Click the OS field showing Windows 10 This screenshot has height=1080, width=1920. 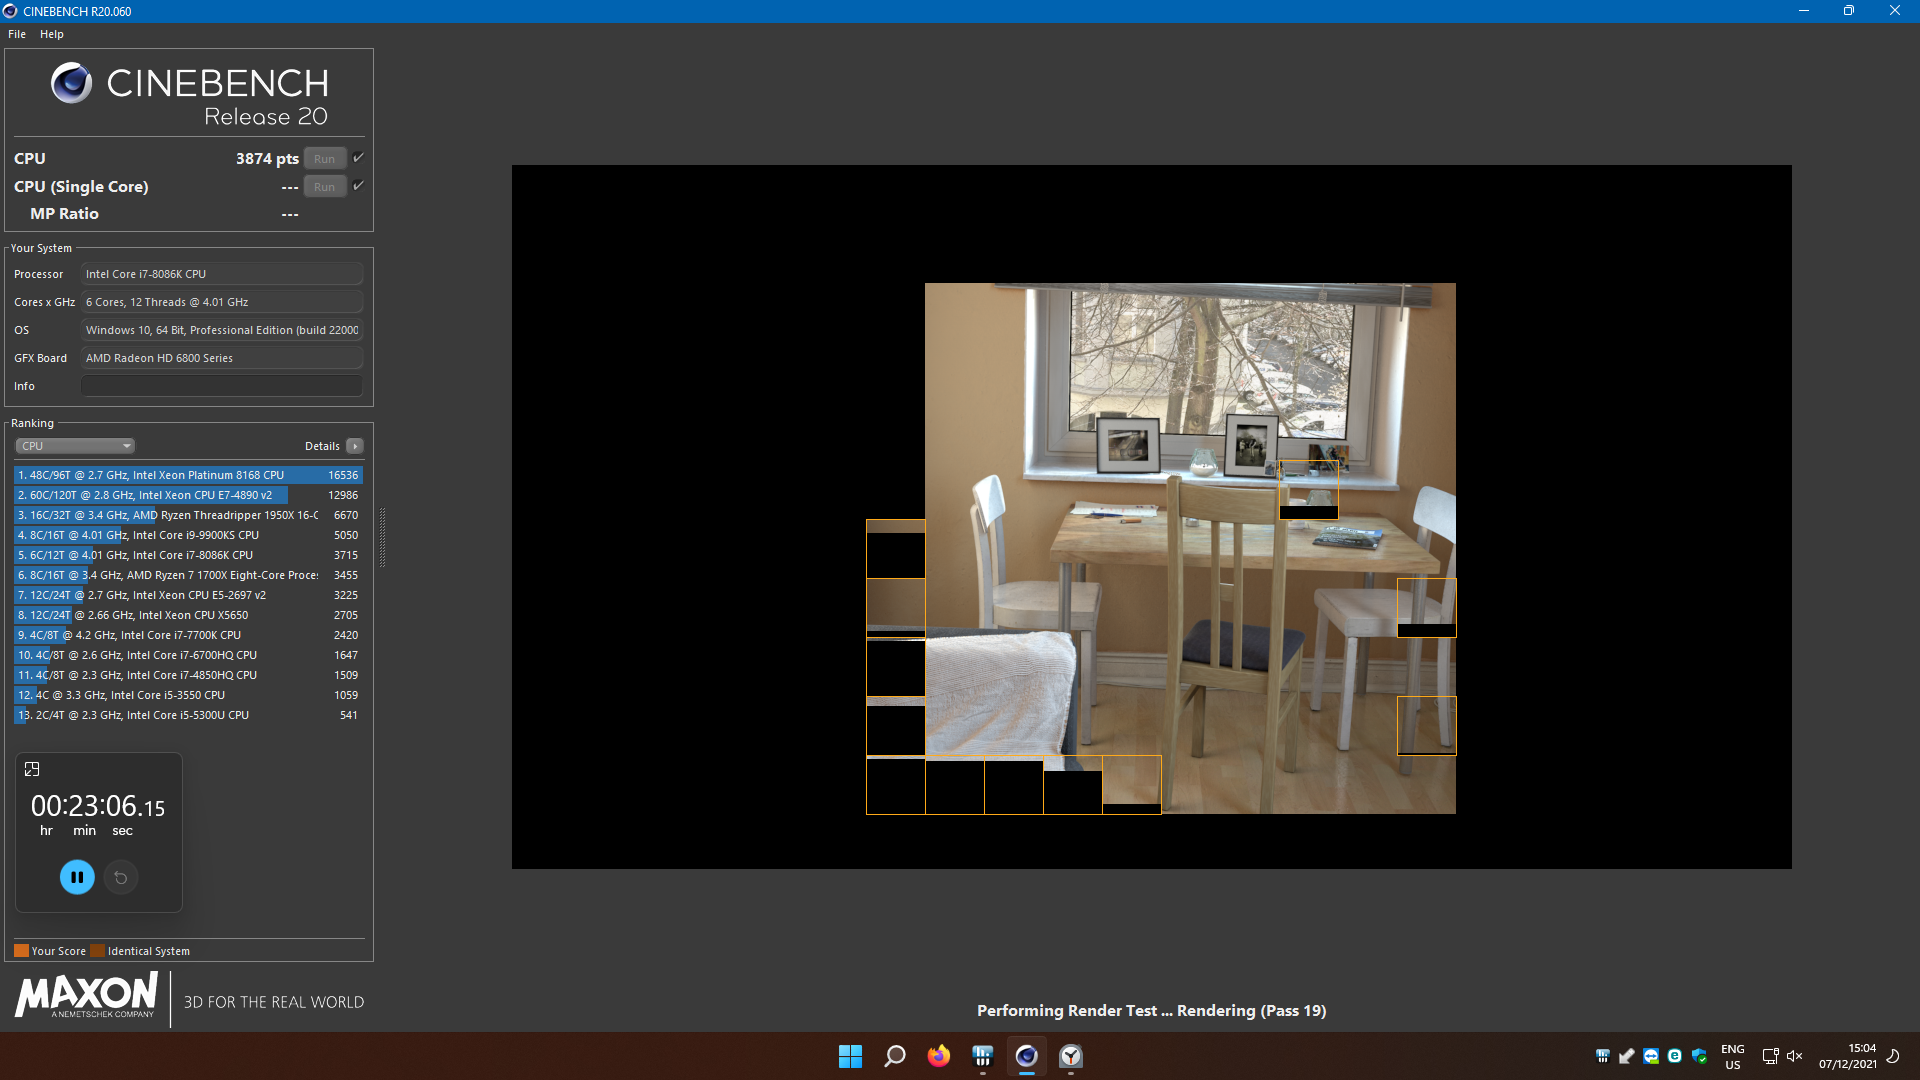pyautogui.click(x=222, y=330)
